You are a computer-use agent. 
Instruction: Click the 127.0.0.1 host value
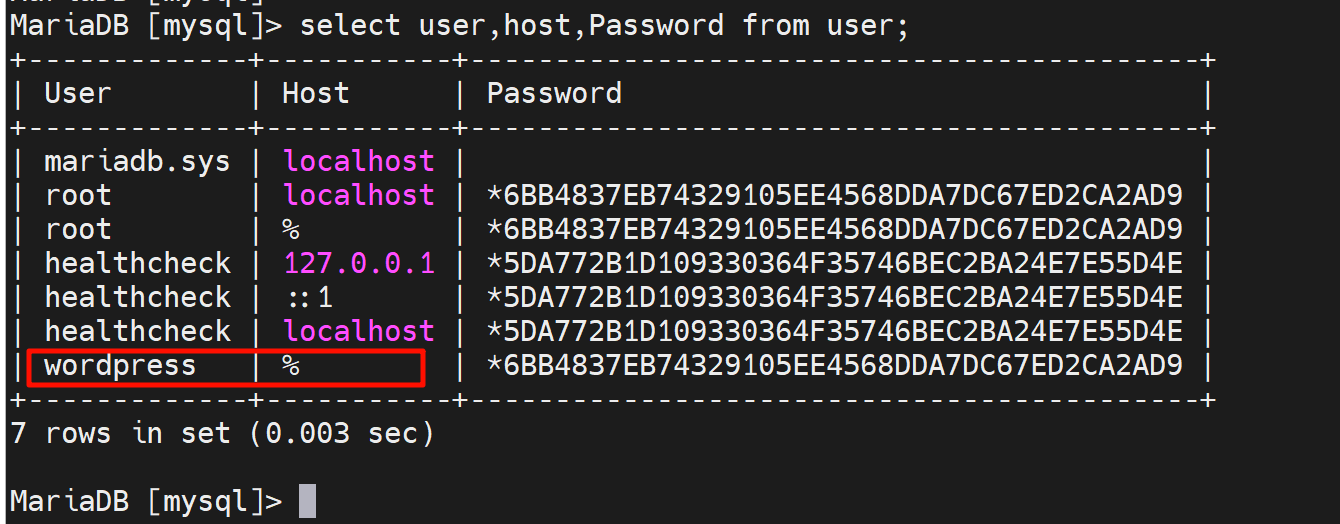(359, 264)
